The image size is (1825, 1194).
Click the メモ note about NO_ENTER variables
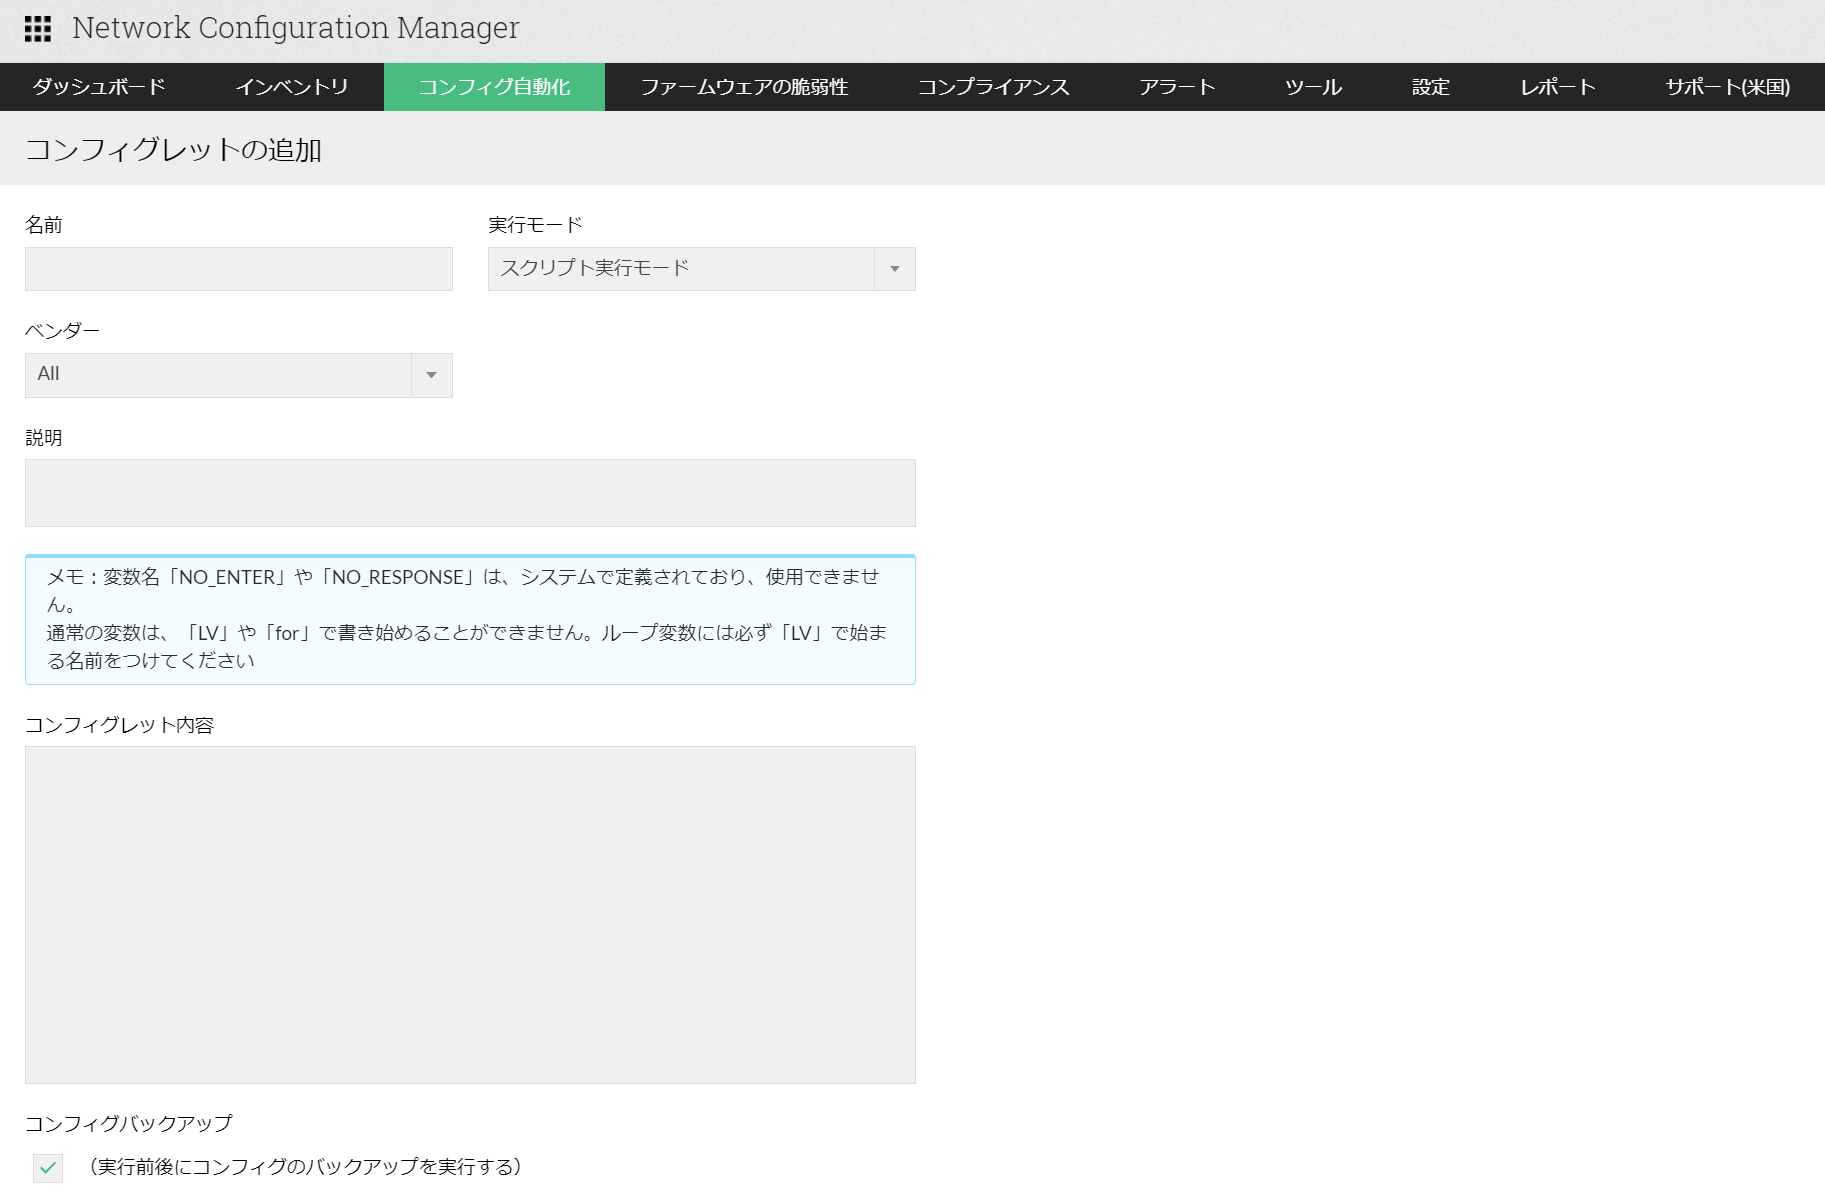click(470, 620)
